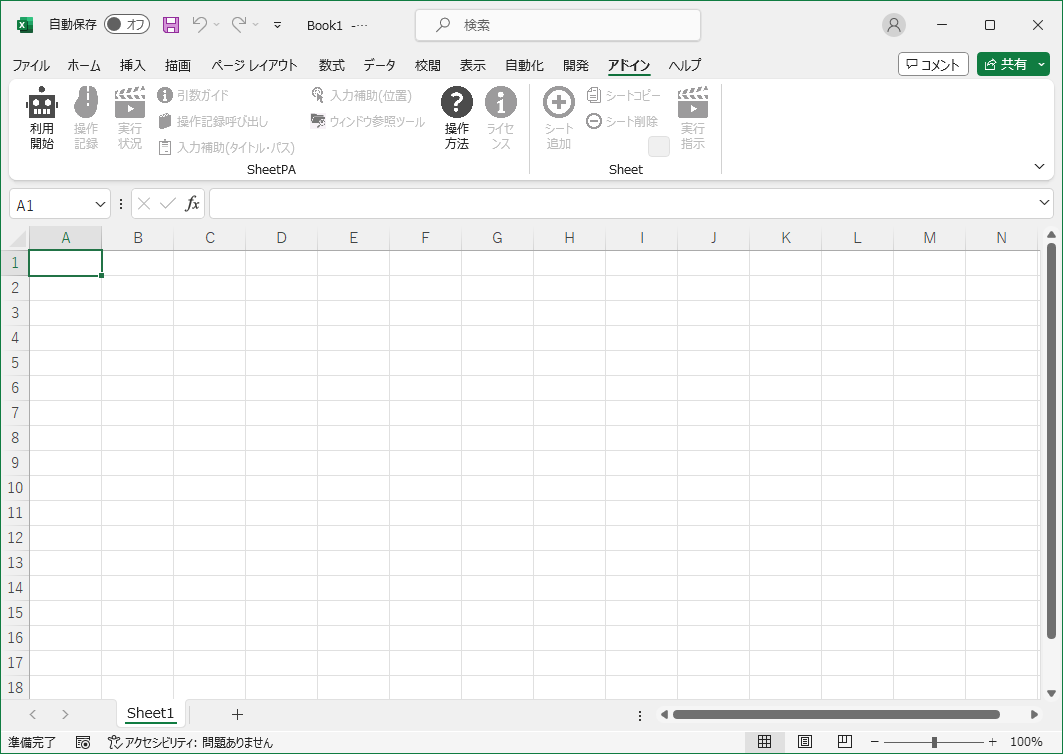Expand the formula bar
The image size is (1063, 754).
pyautogui.click(x=1045, y=204)
